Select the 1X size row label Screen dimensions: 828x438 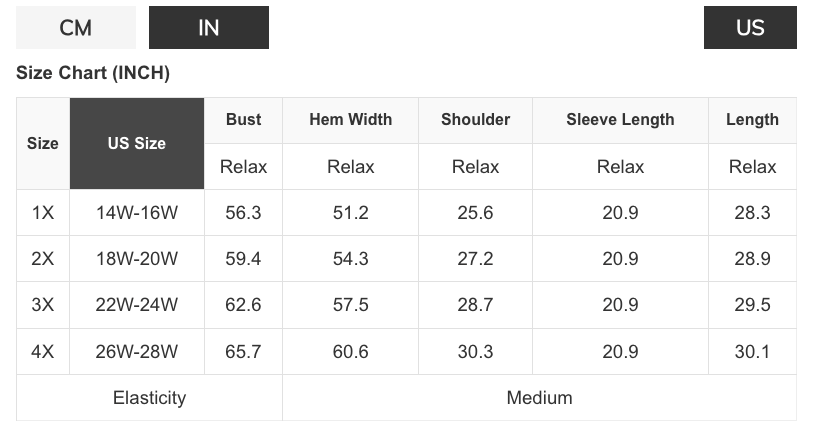43,212
